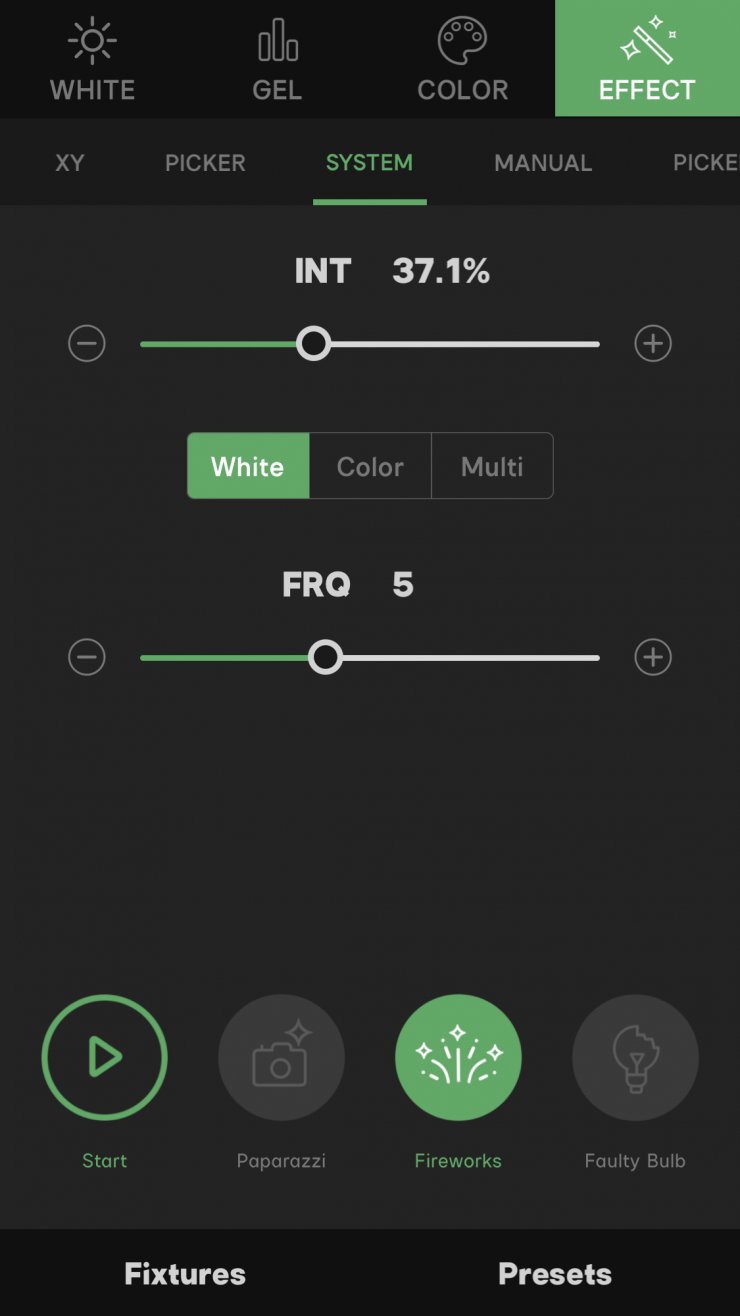
Task: Switch to the GEL mode icon
Action: pyautogui.click(x=277, y=42)
